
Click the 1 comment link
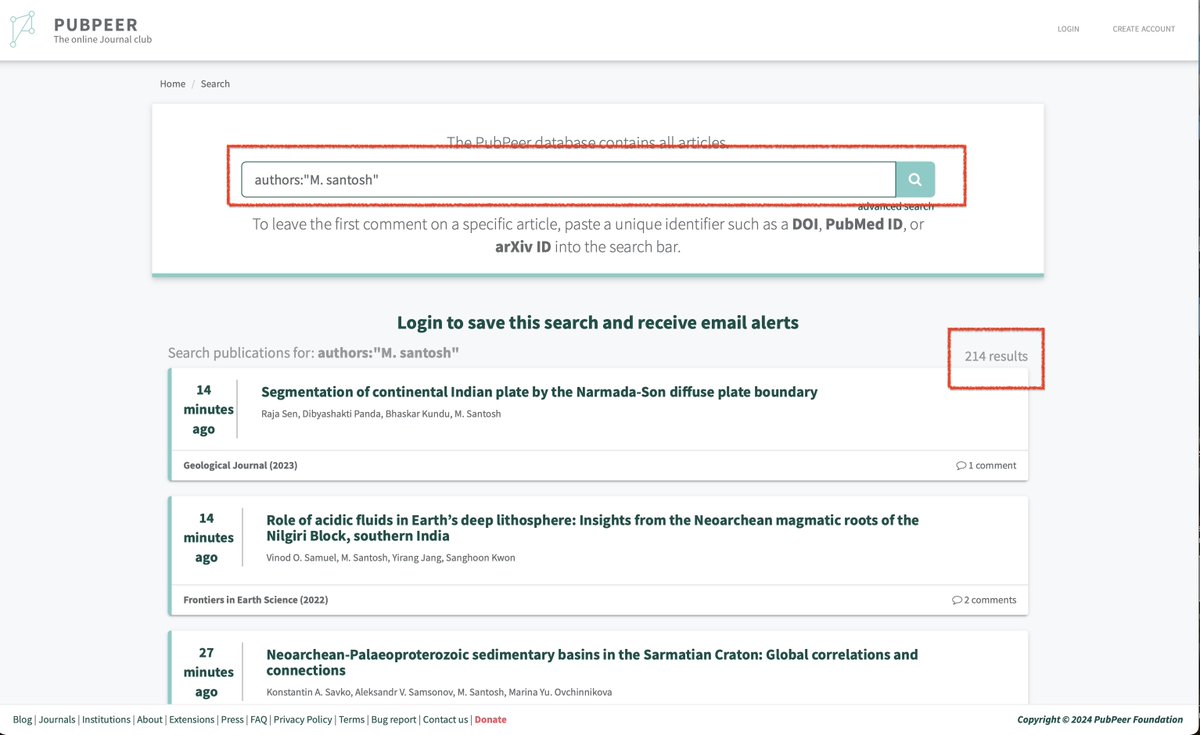986,466
